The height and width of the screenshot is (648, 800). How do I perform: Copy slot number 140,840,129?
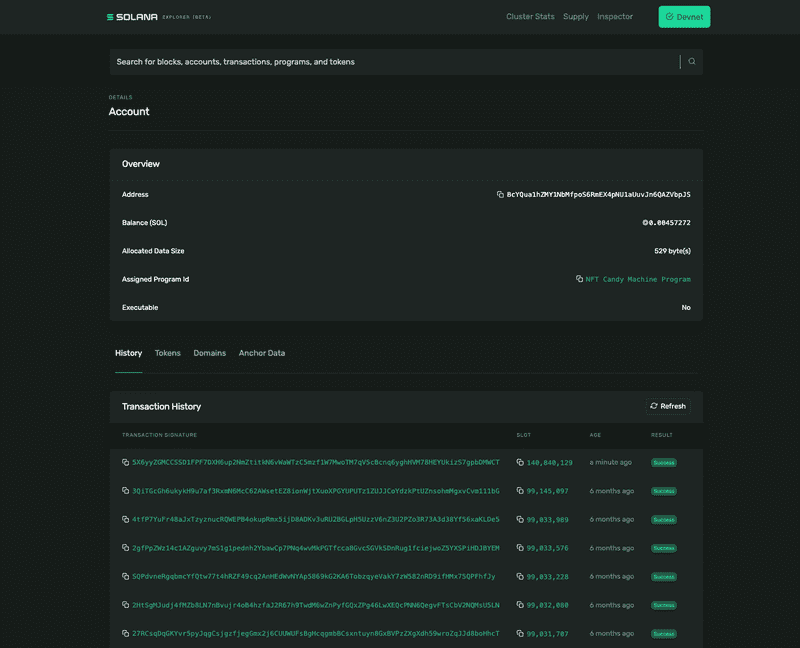coord(520,462)
